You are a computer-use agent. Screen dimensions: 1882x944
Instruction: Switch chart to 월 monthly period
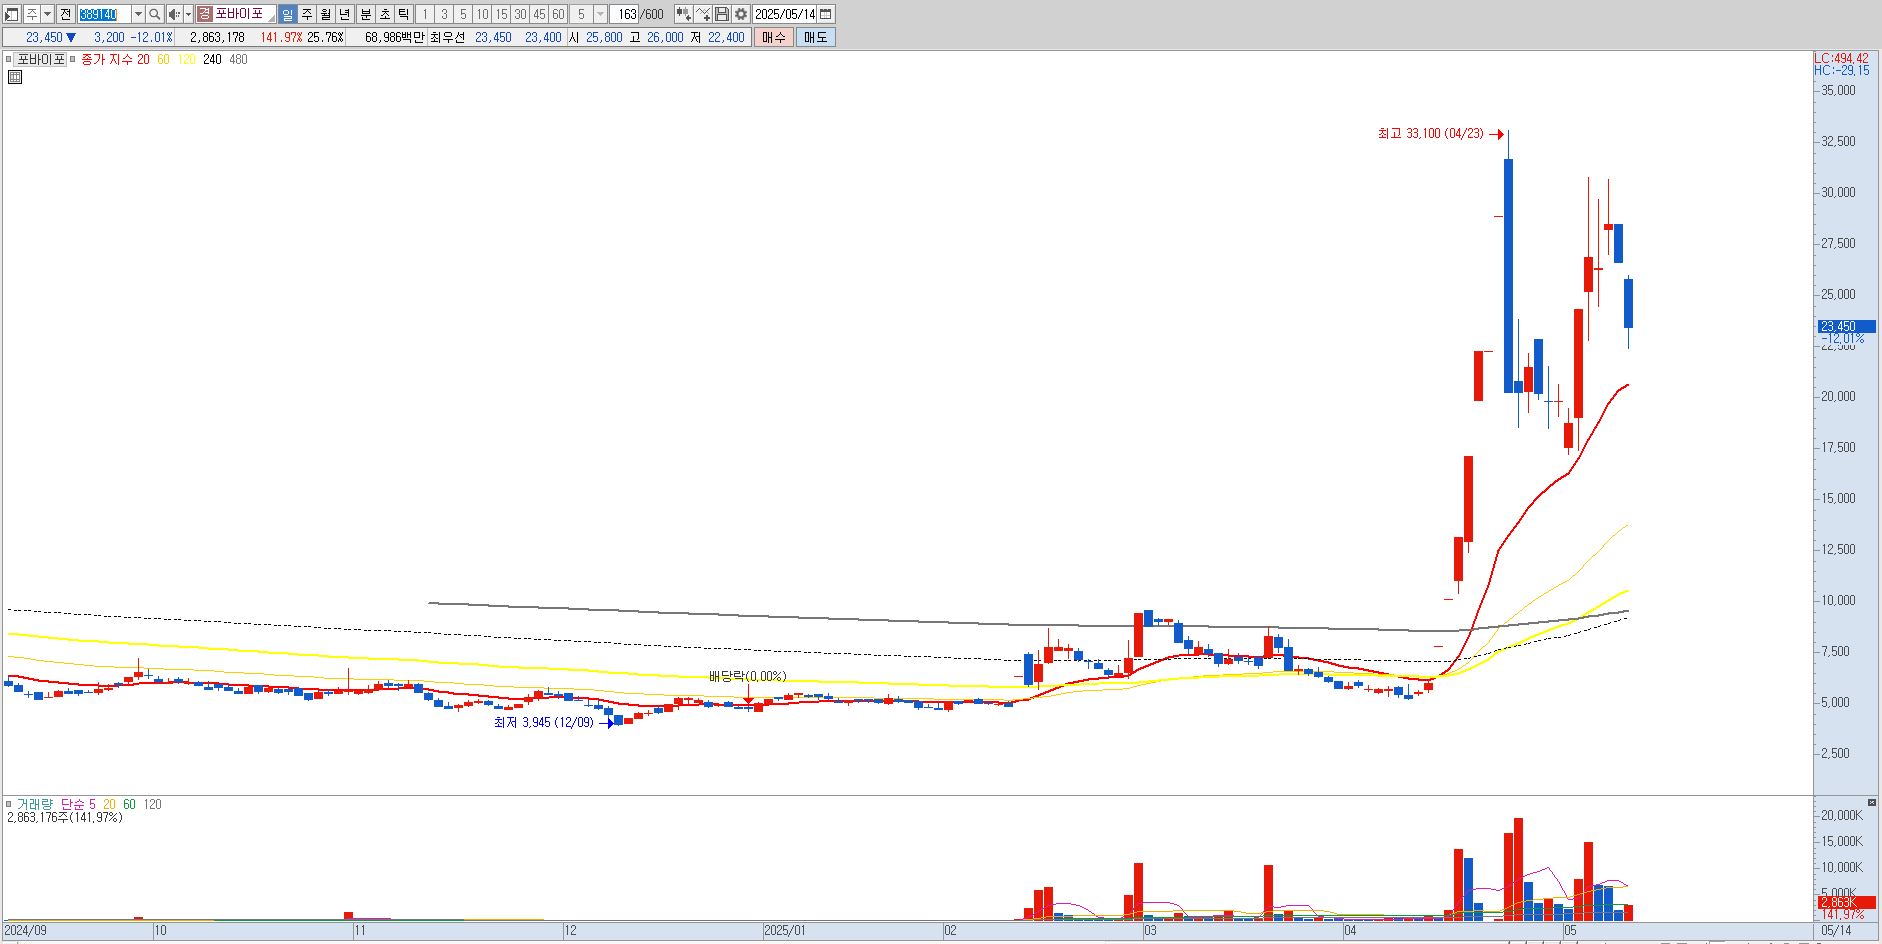coord(326,14)
